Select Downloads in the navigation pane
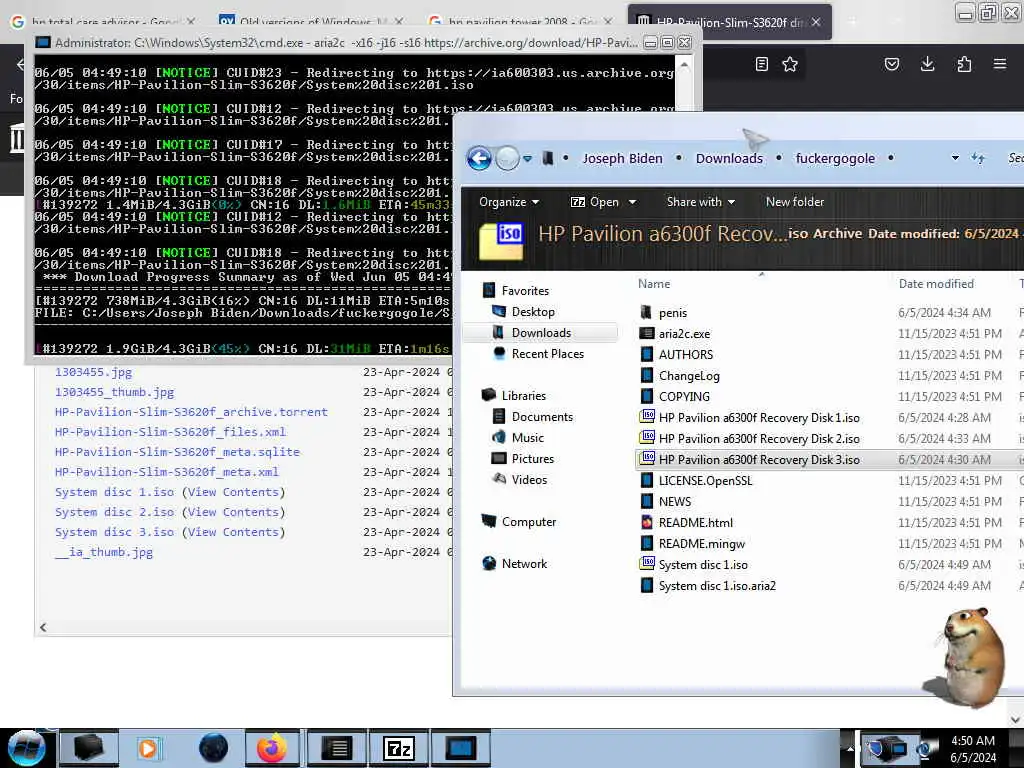Viewport: 1024px width, 768px height. click(541, 332)
